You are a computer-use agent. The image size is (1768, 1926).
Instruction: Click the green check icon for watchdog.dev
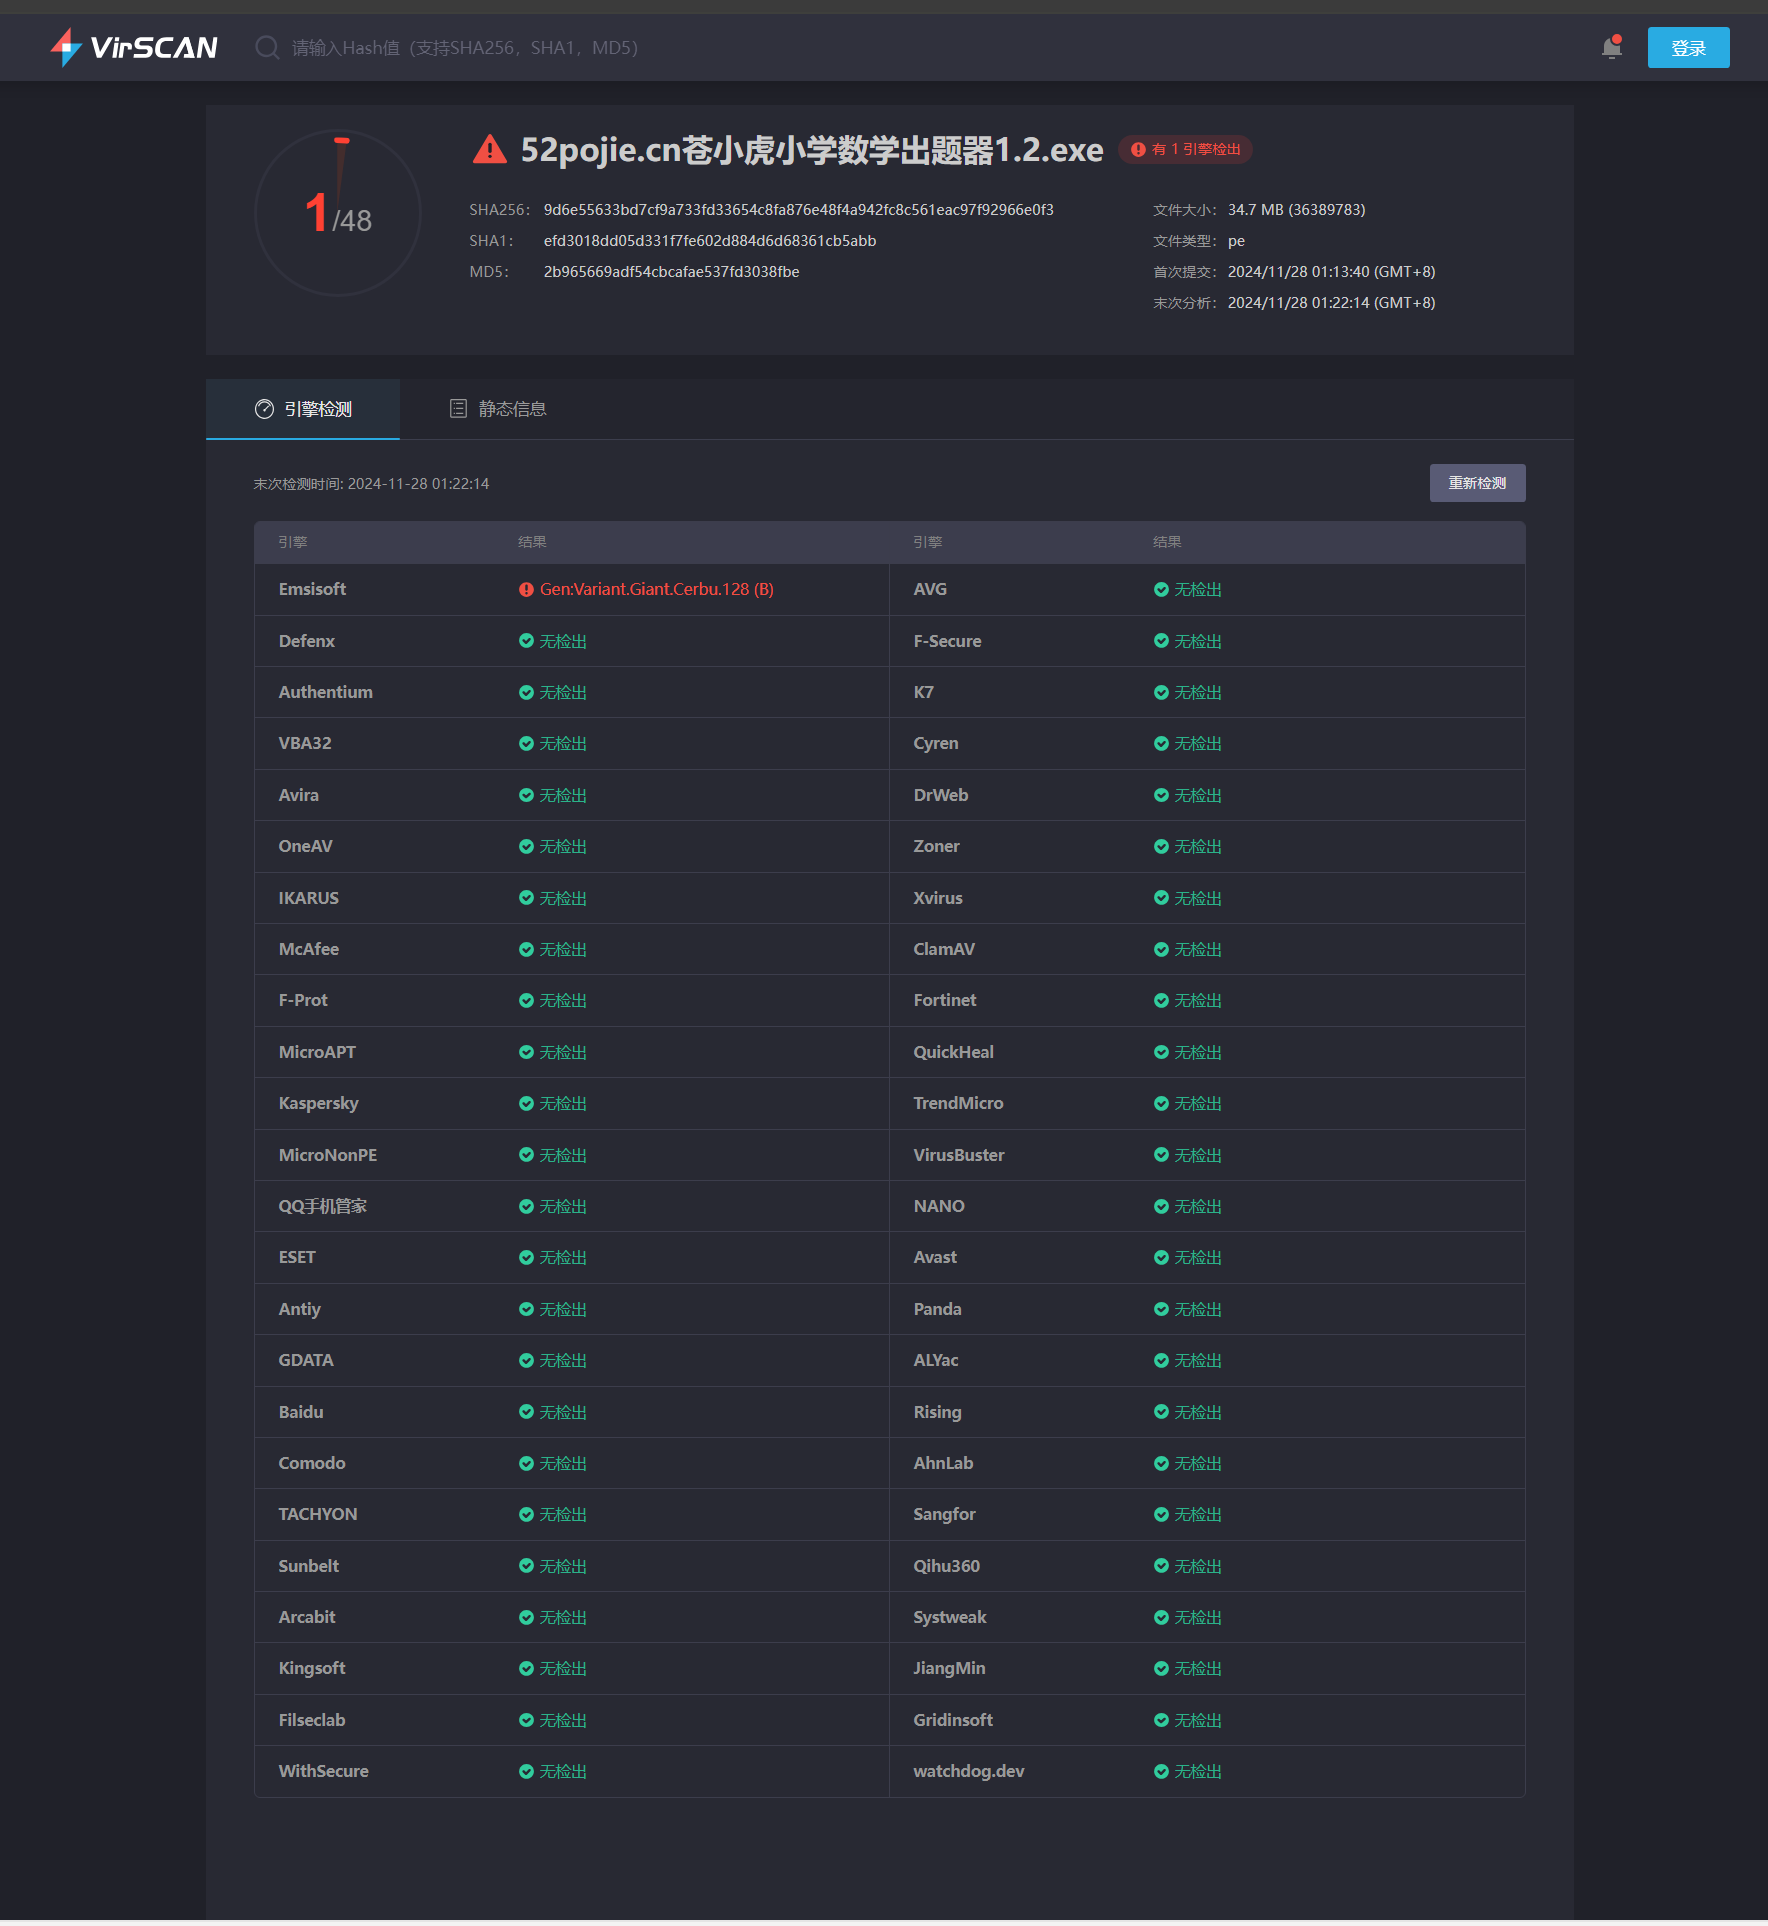coord(1161,1772)
